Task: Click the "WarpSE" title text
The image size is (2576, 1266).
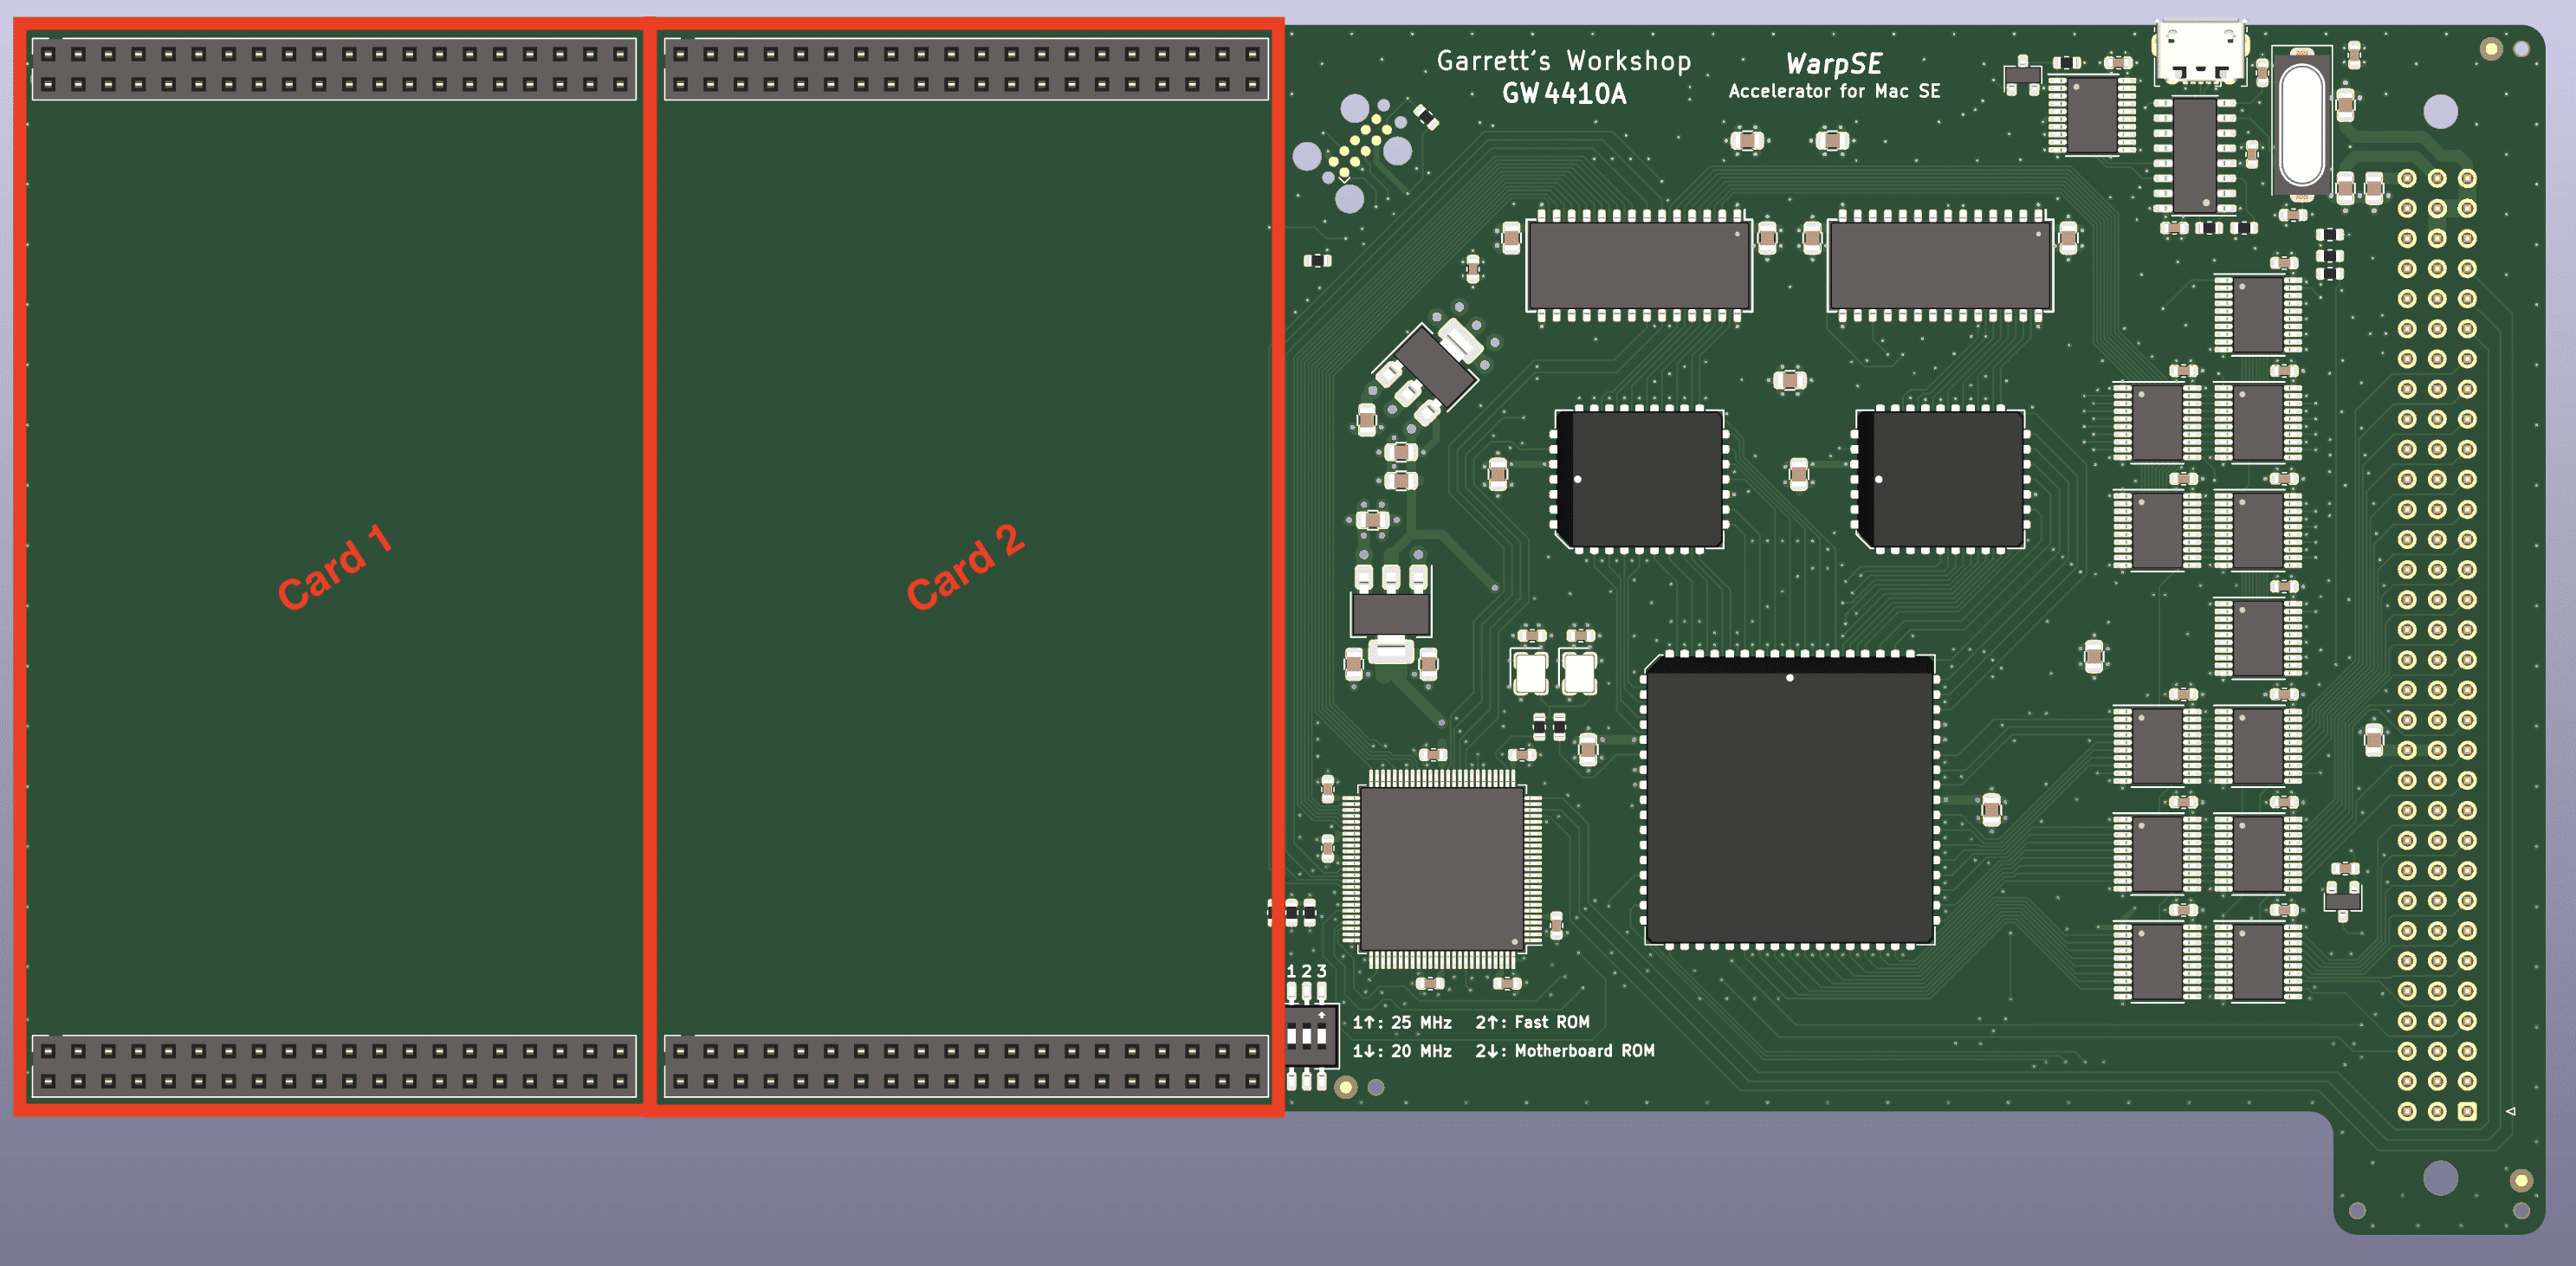Action: [x=1834, y=64]
